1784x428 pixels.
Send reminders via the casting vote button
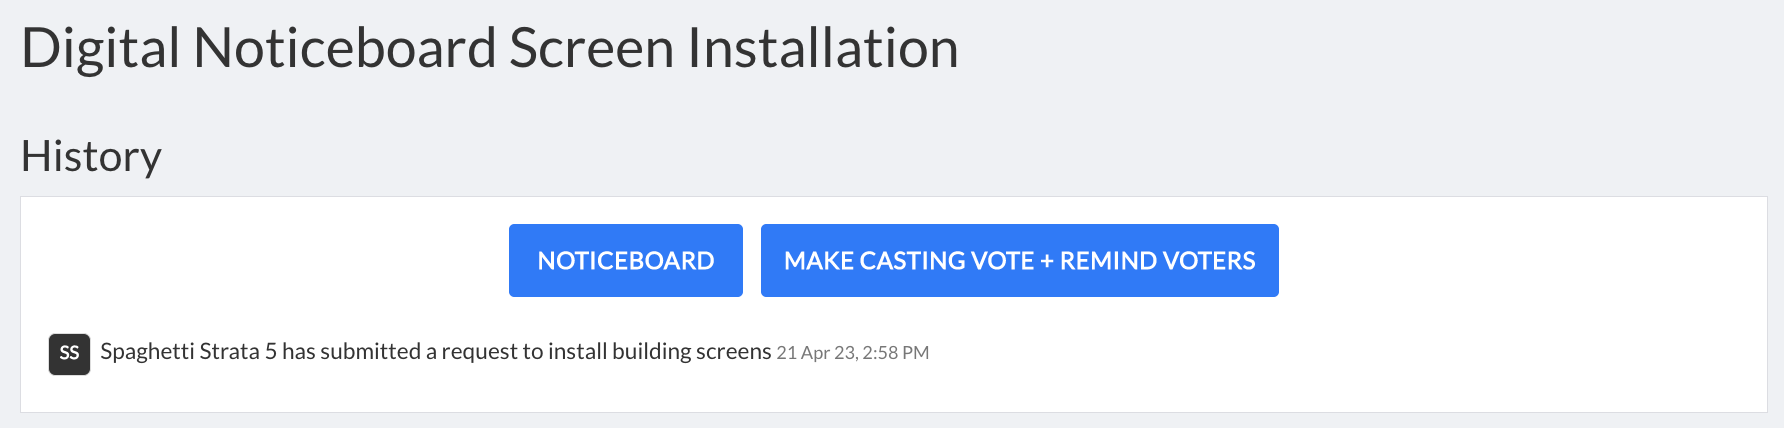[x=1020, y=260]
